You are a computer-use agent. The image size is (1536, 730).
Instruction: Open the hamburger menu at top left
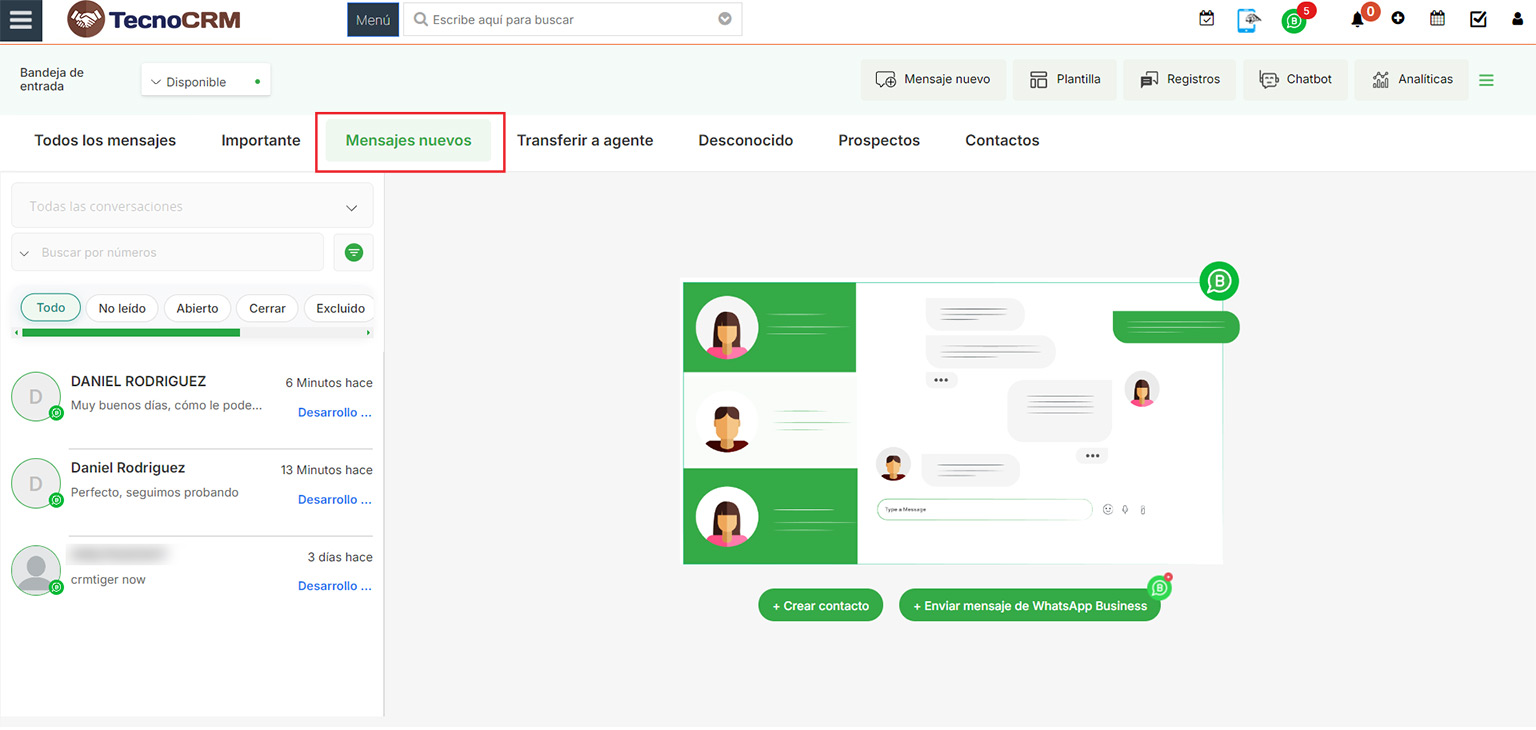tap(21, 21)
